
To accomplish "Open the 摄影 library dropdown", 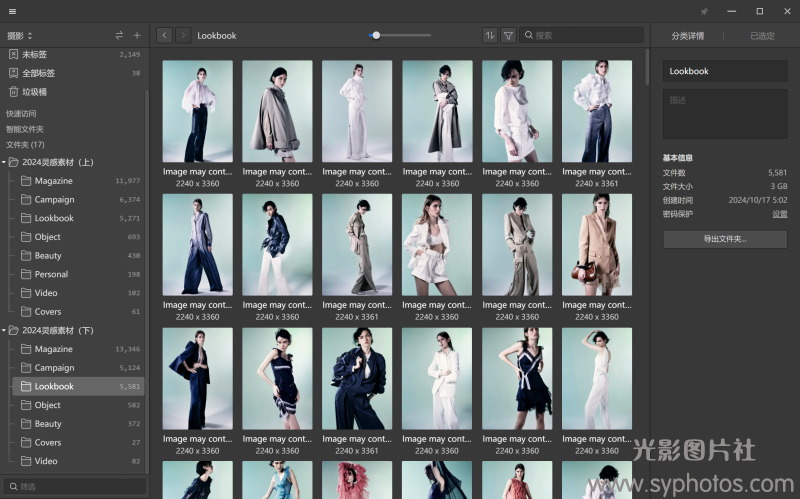I will (x=20, y=35).
